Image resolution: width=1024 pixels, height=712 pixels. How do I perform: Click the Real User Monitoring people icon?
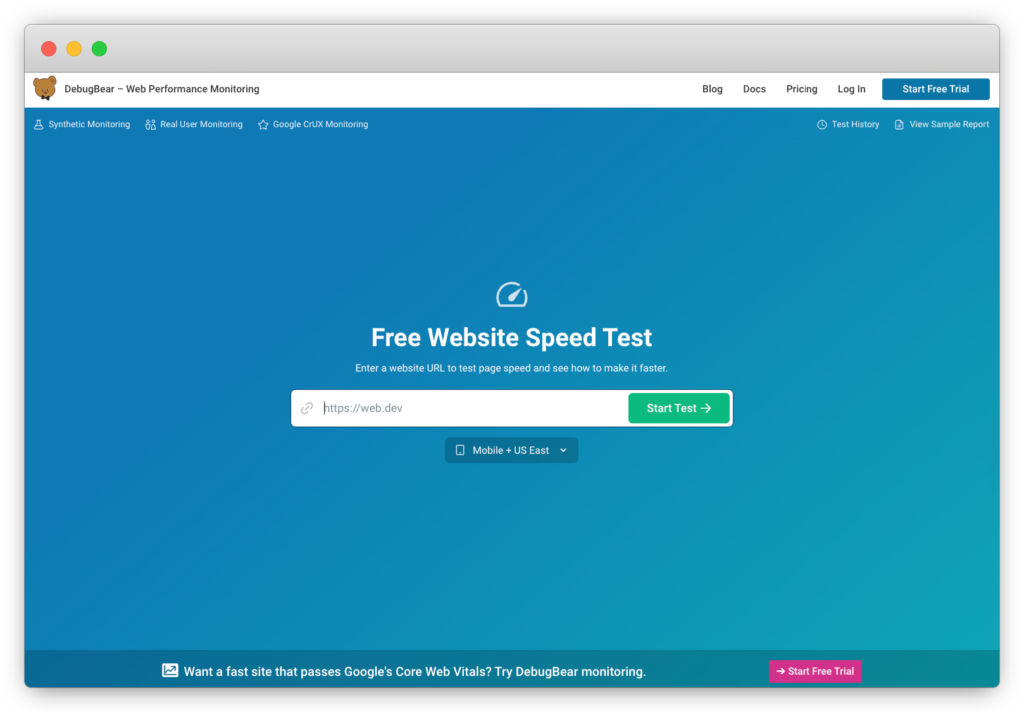[150, 125]
